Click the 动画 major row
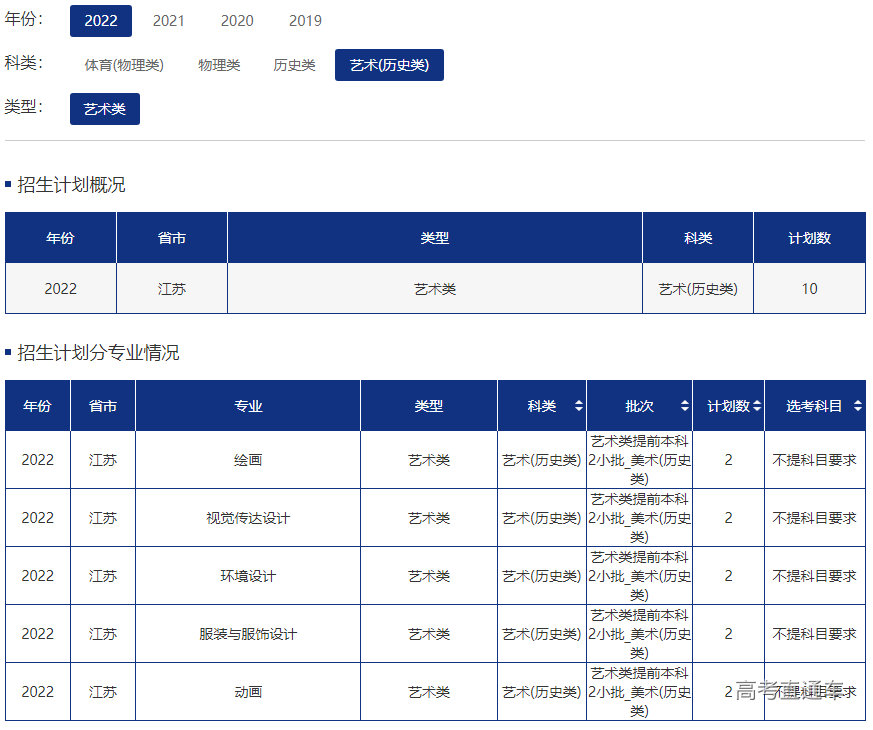Image resolution: width=873 pixels, height=730 pixels. [248, 692]
